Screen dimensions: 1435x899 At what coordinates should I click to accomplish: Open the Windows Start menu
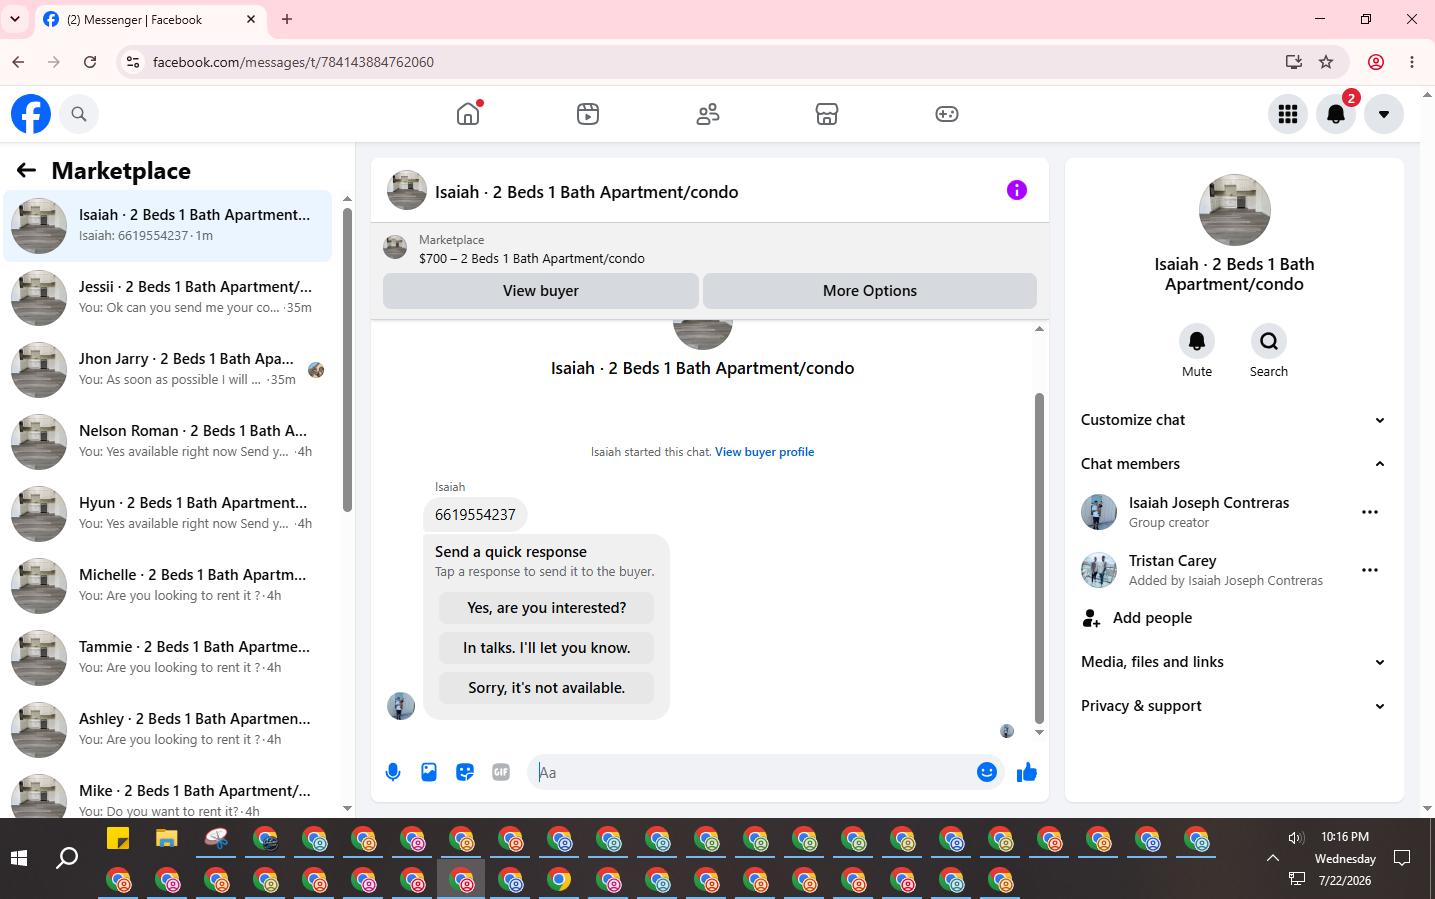[18, 858]
